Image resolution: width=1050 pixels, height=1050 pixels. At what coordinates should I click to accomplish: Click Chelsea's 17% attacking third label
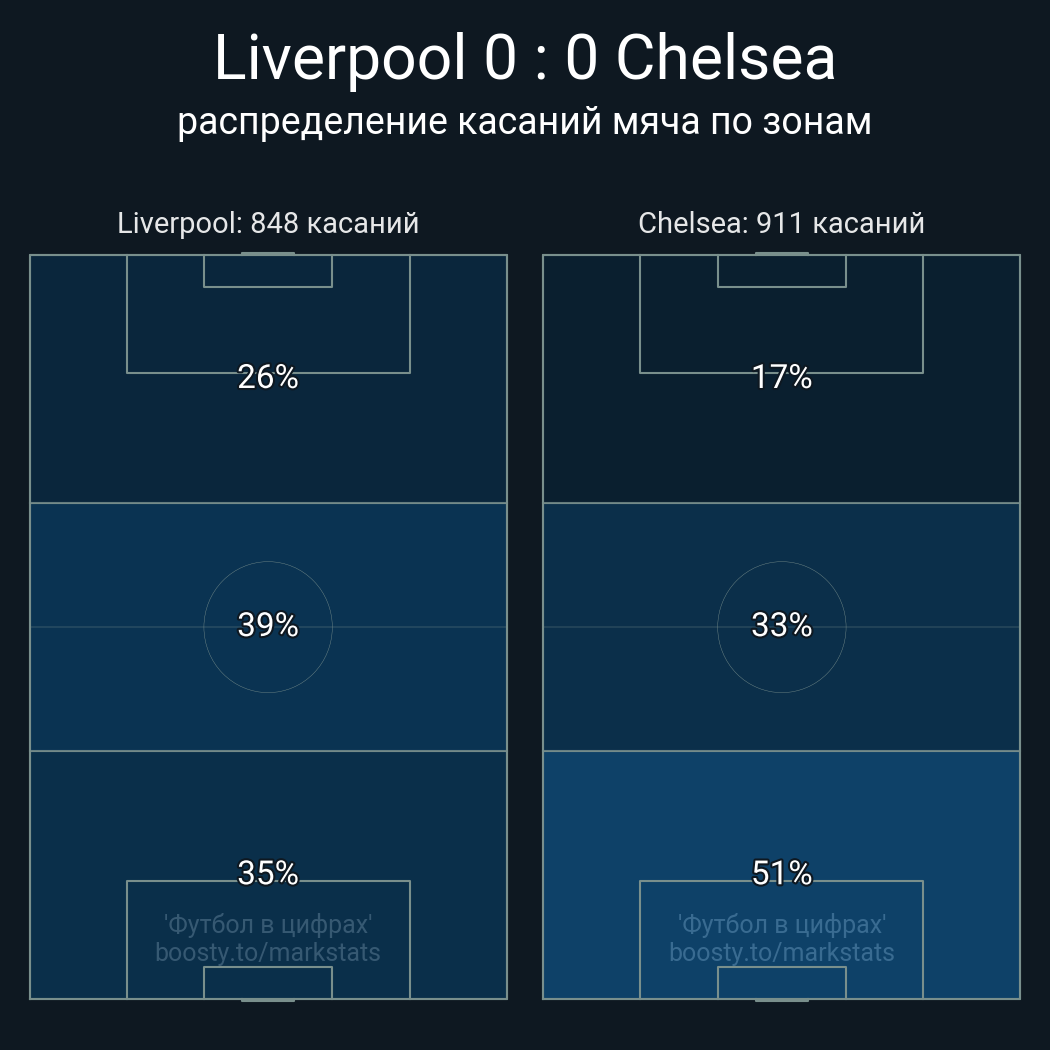[781, 377]
